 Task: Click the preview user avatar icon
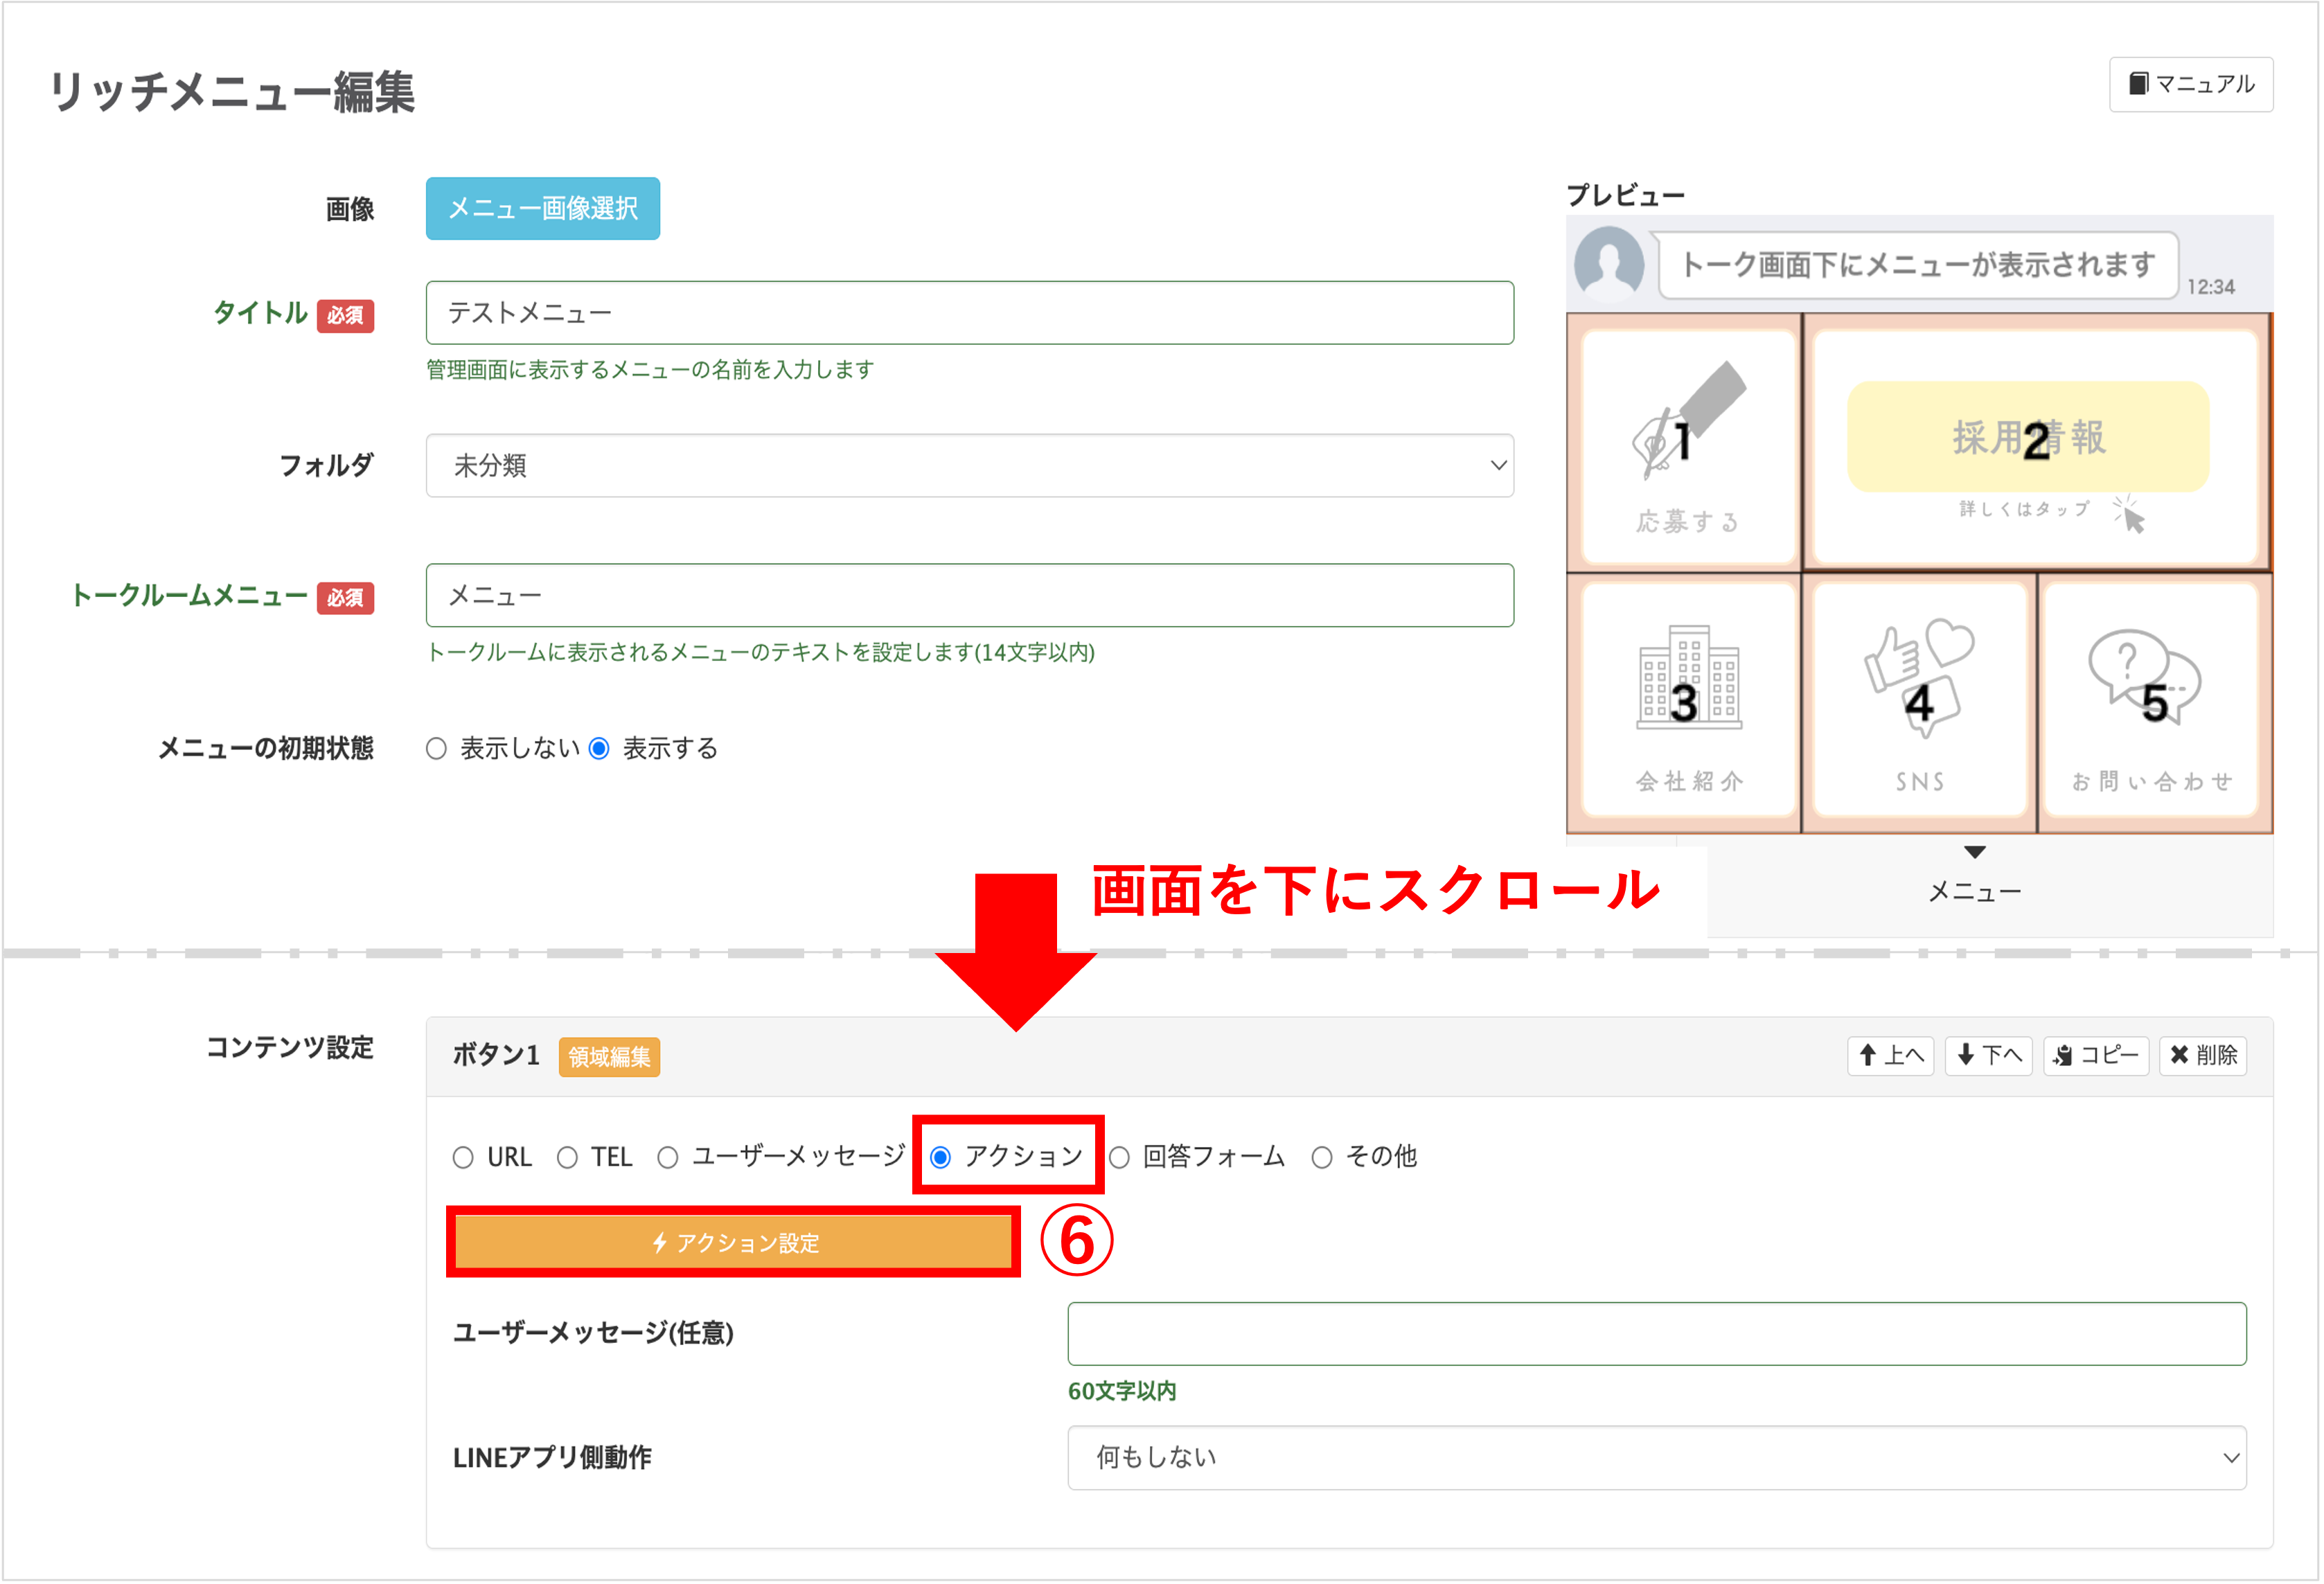point(1610,263)
